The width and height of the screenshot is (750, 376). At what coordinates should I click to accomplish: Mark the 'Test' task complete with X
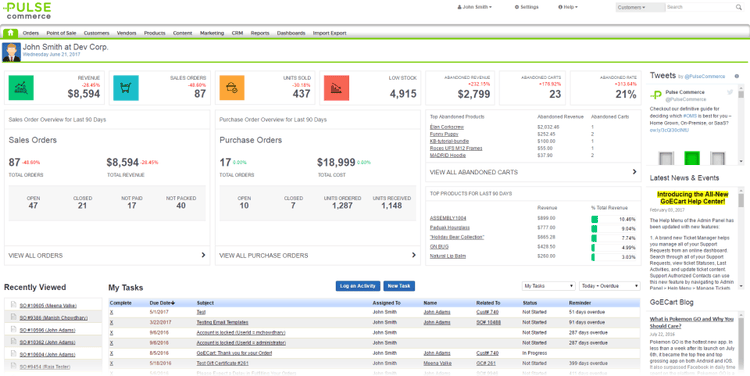coord(111,312)
